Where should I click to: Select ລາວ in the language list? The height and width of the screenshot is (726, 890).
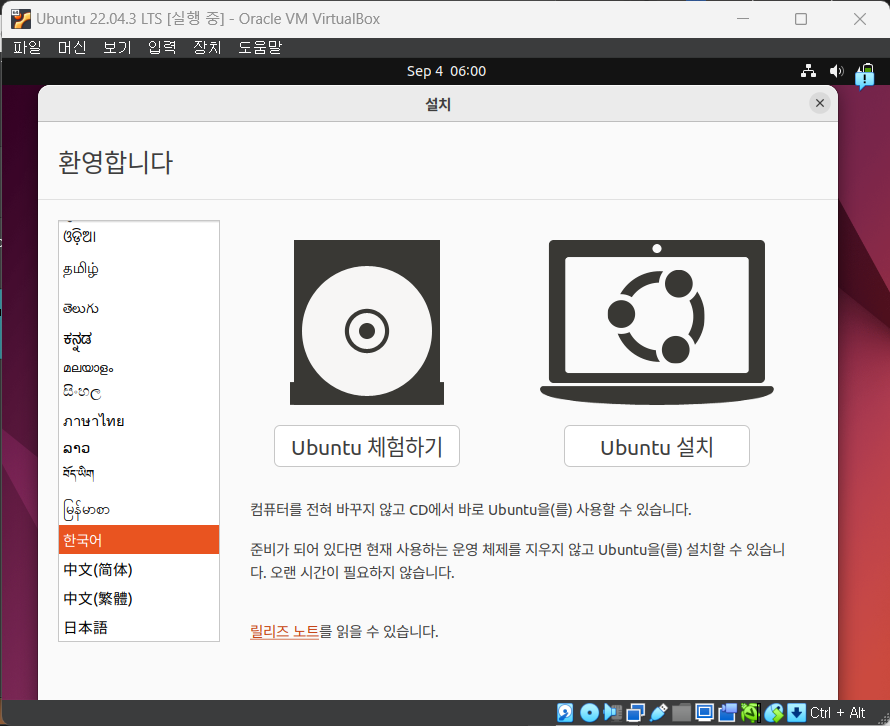[x=139, y=448]
